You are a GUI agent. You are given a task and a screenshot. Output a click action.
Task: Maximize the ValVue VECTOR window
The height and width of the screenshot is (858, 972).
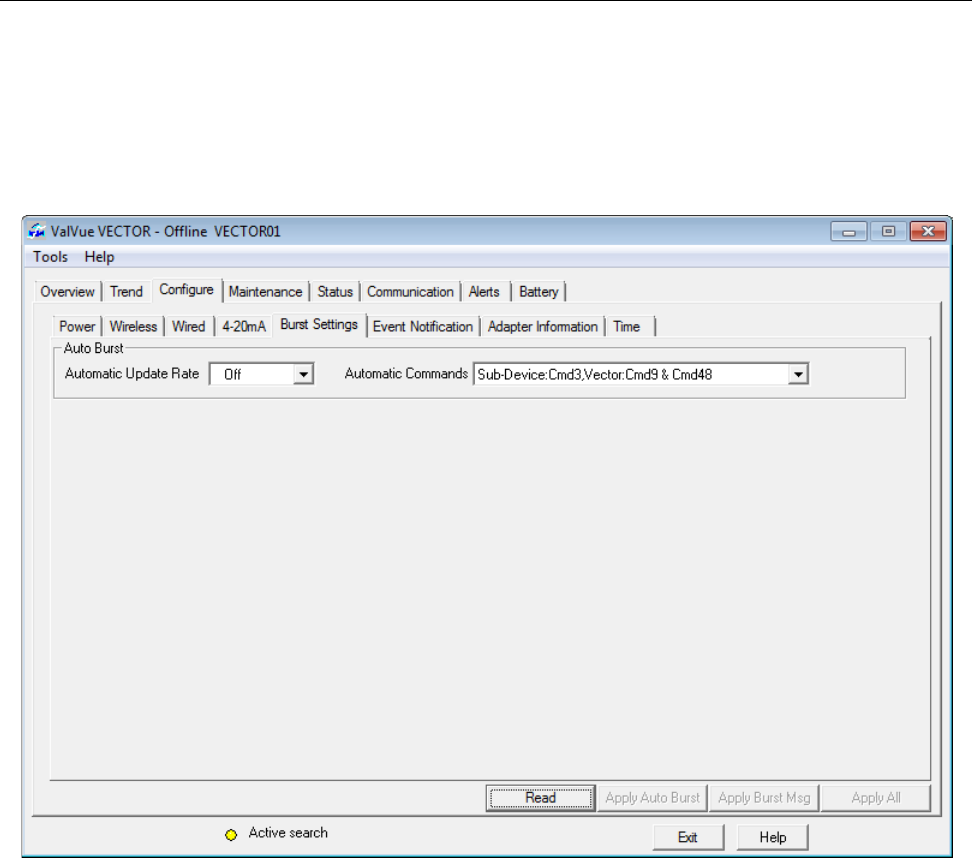coord(888,231)
